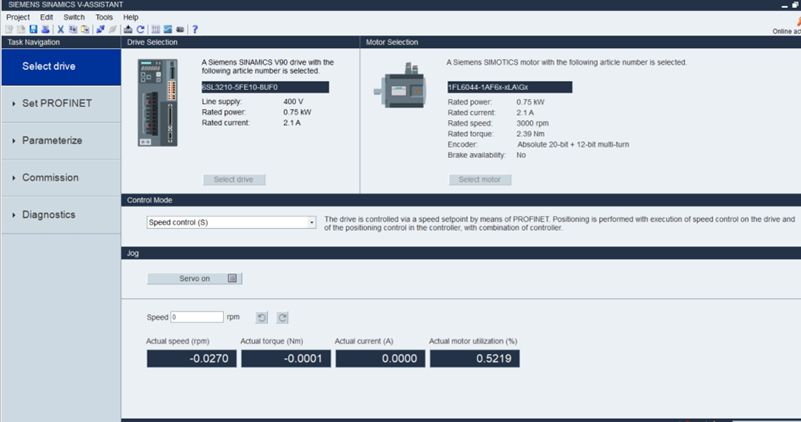
Task: Click the Select drive button under drive details
Action: (x=234, y=179)
